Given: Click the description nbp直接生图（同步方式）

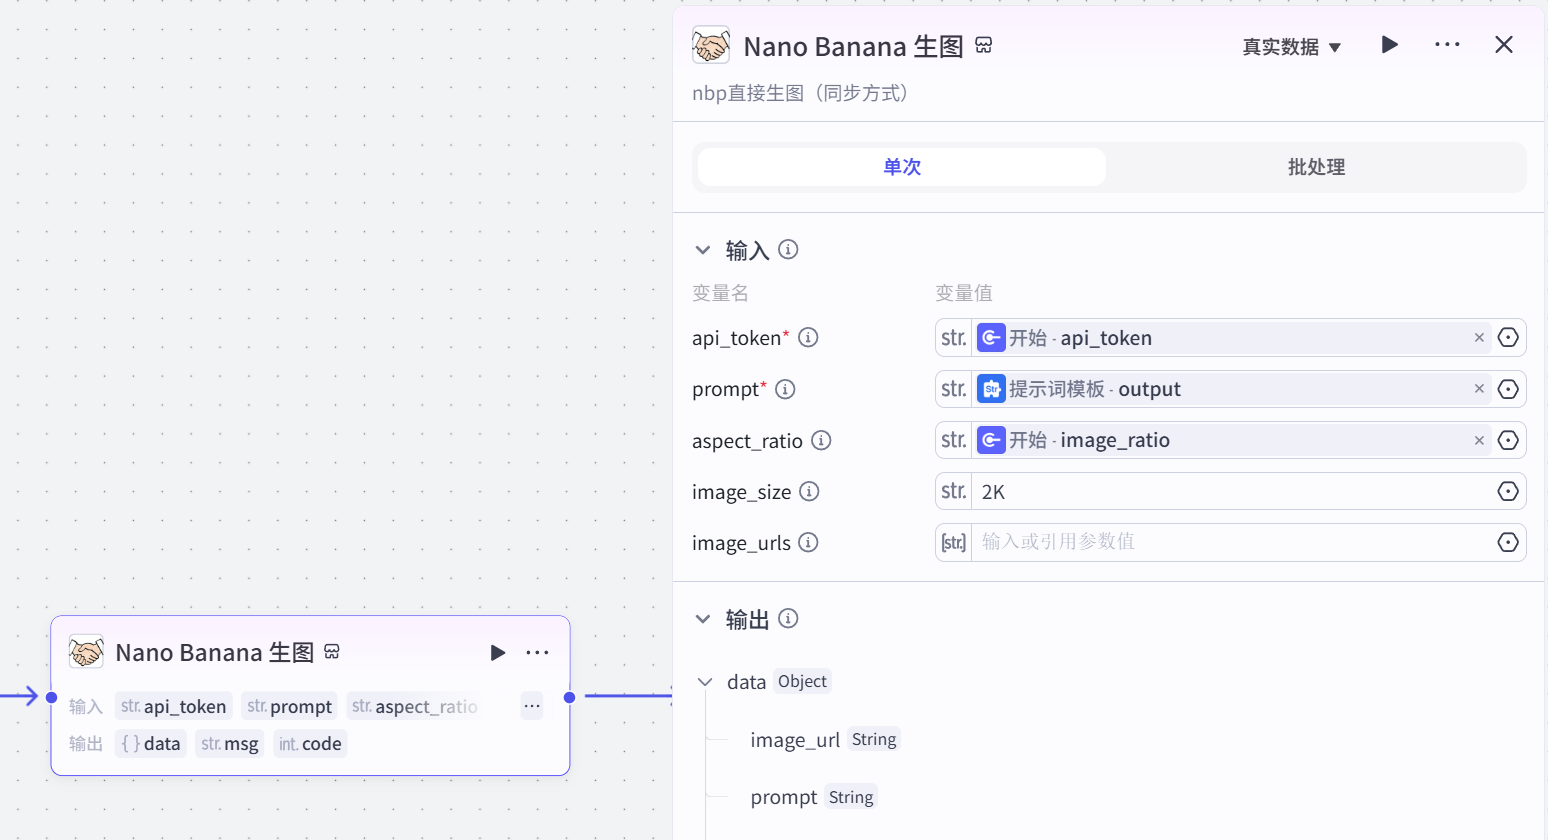Looking at the screenshot, I should (801, 93).
